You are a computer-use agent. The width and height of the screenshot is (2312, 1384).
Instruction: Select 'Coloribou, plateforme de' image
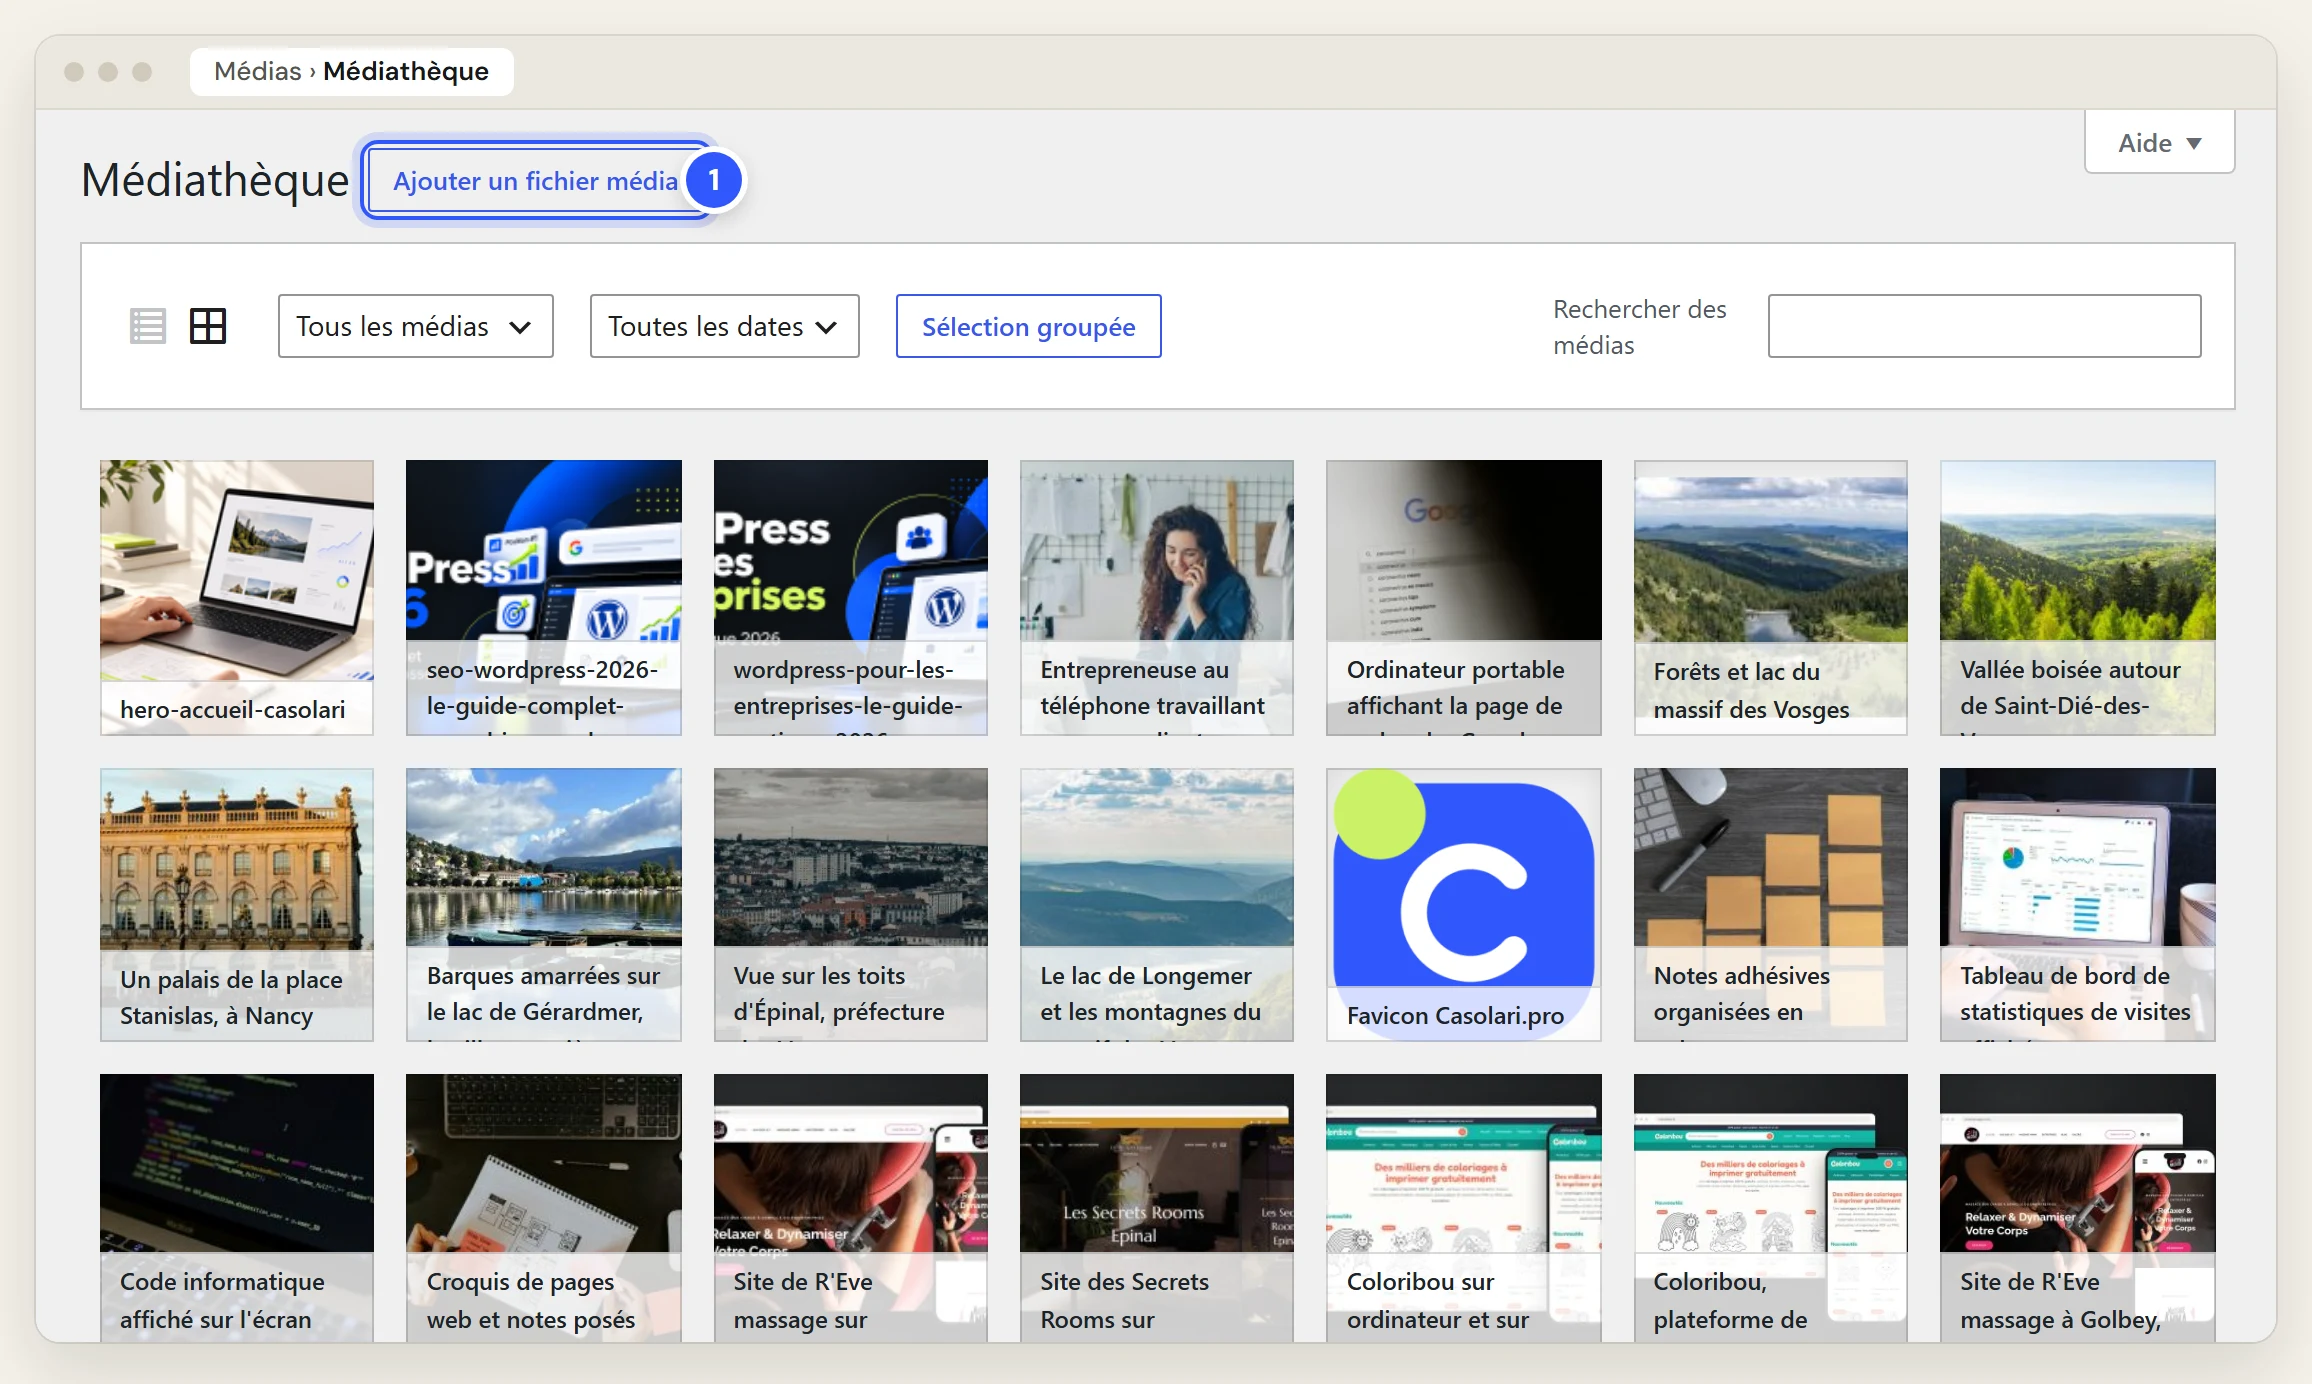[1771, 1208]
